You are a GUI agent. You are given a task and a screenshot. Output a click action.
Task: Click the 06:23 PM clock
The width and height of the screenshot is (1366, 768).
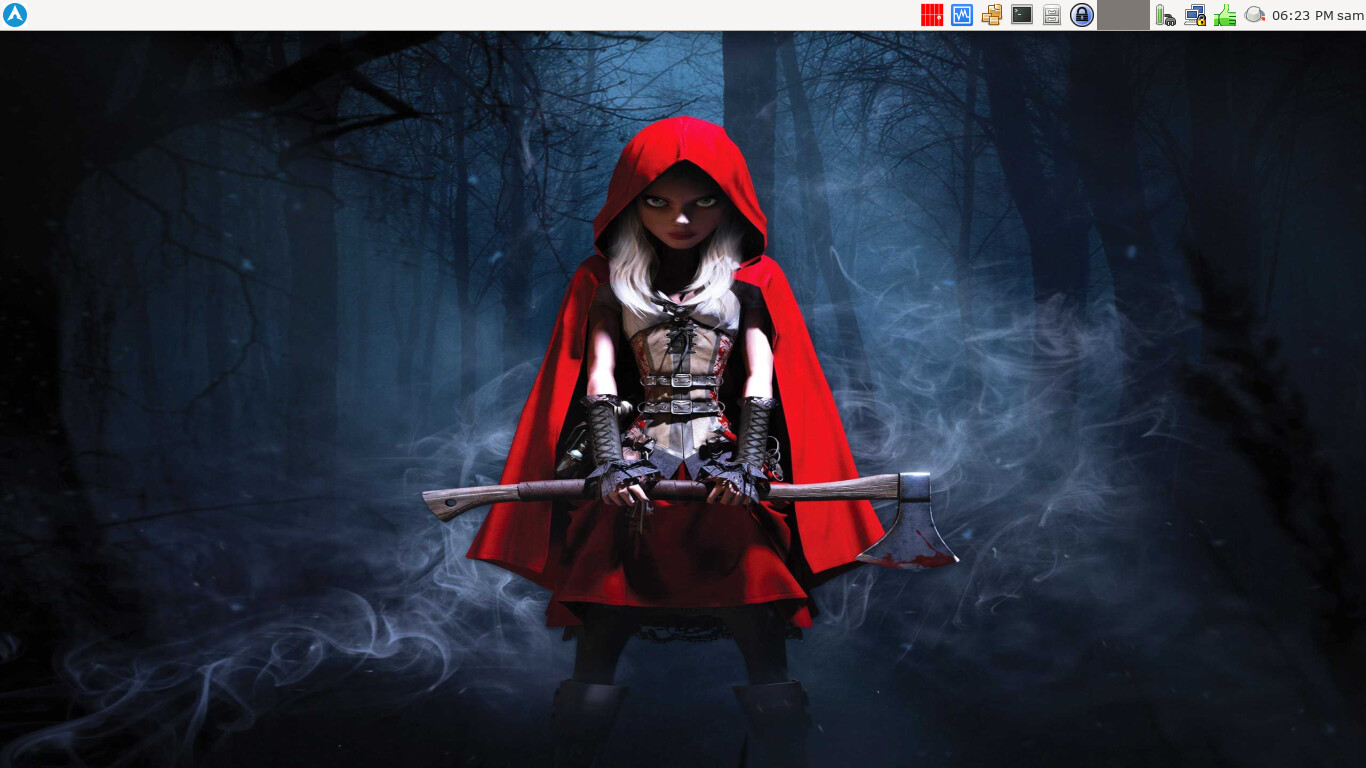pyautogui.click(x=1302, y=15)
